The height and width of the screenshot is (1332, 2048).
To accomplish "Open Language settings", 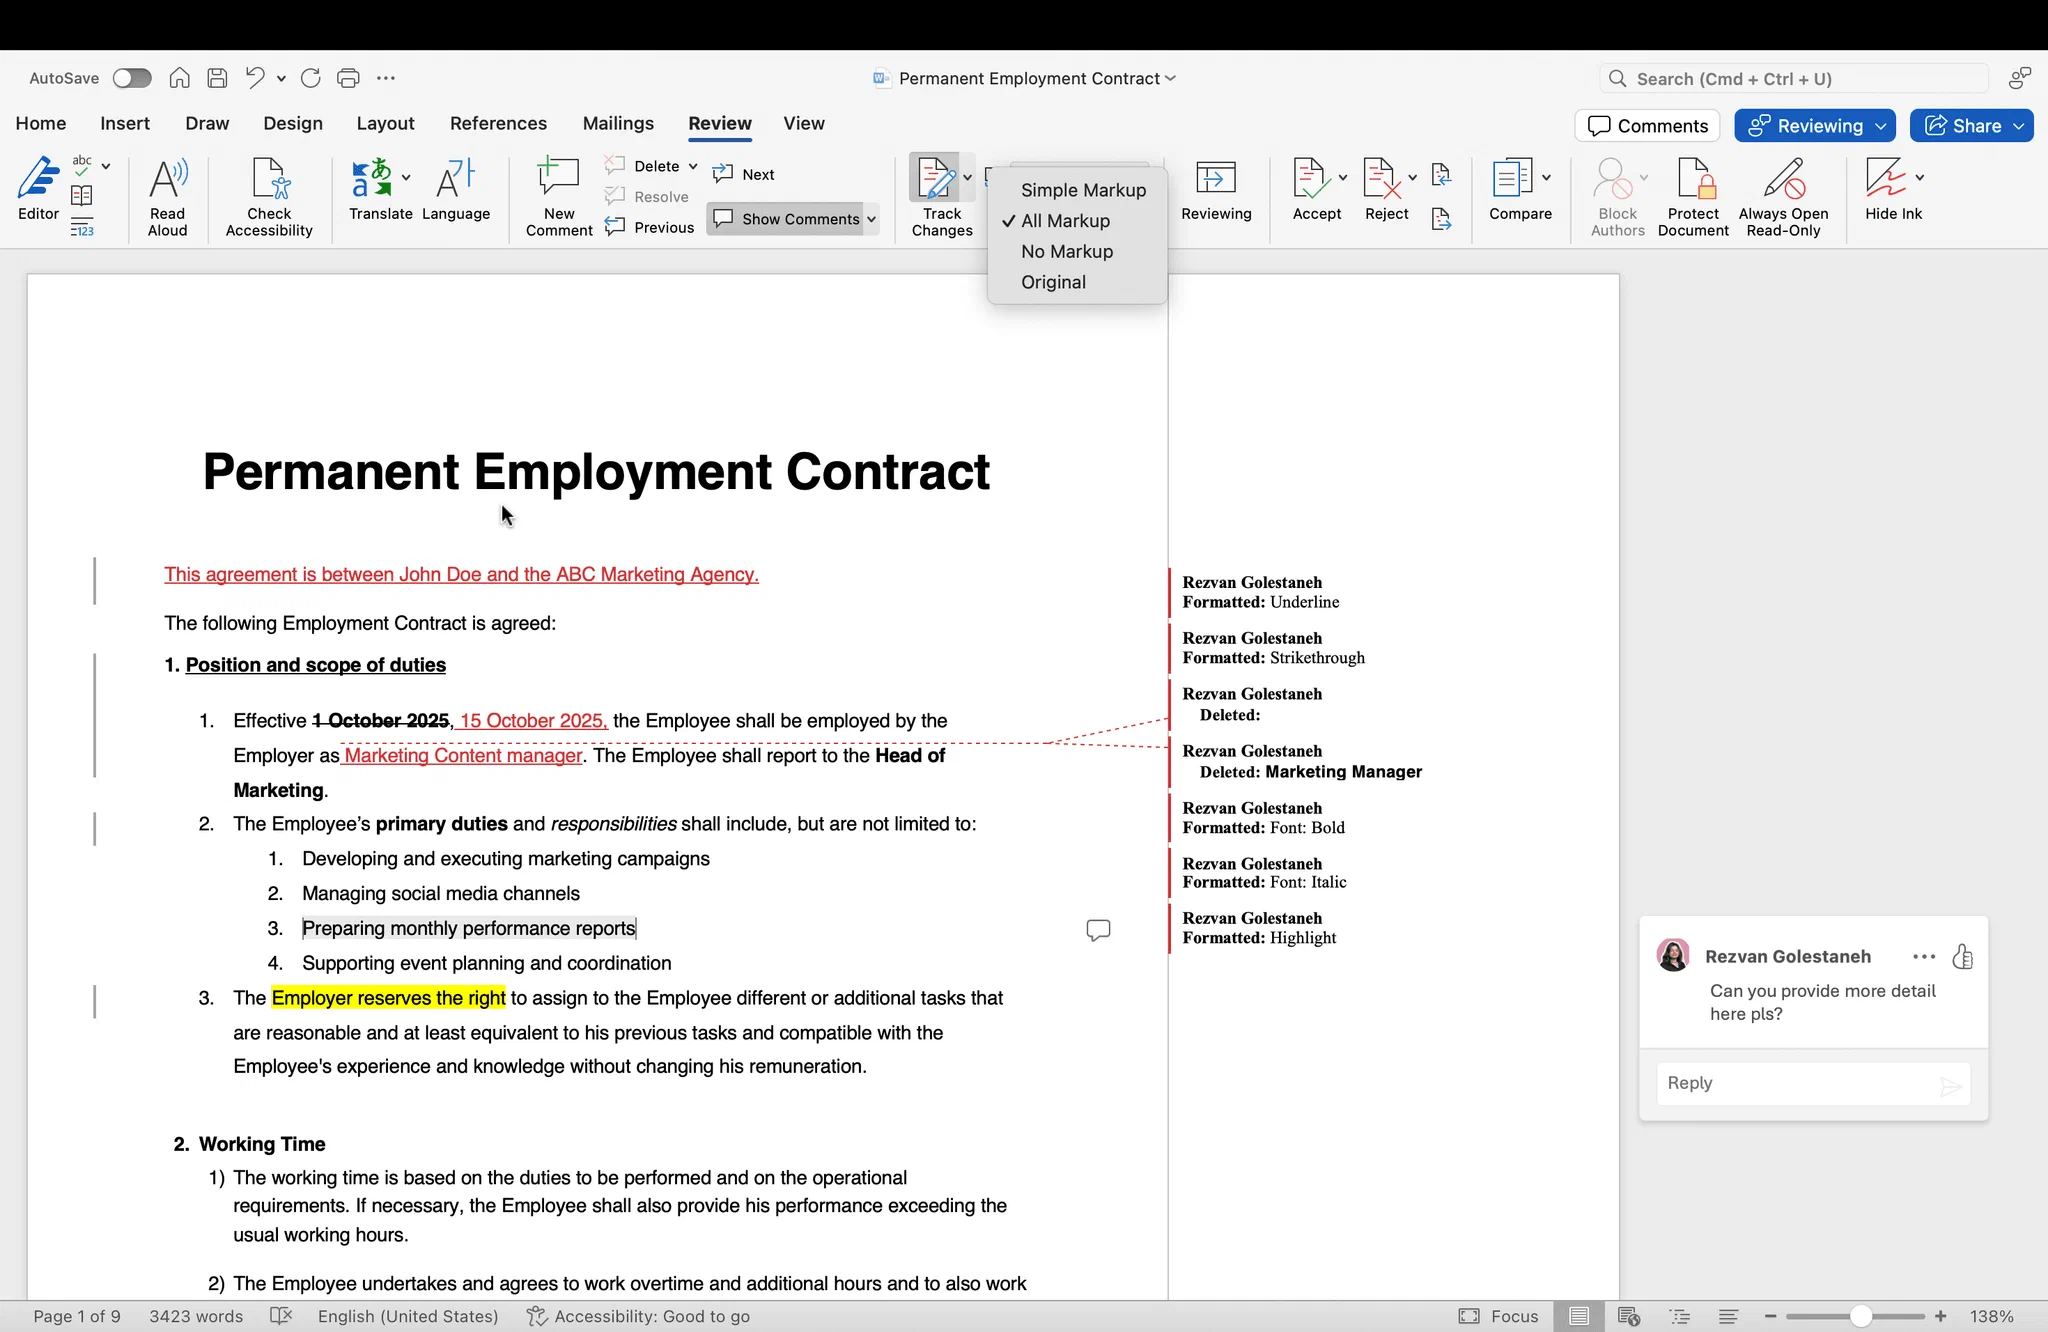I will tap(456, 189).
